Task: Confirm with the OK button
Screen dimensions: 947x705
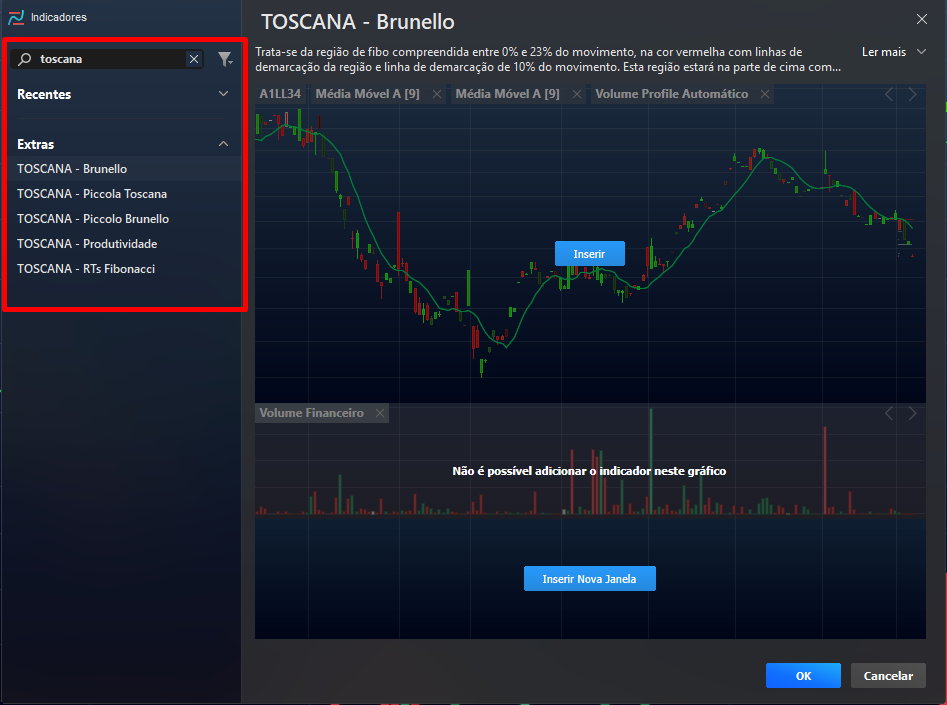Action: (803, 675)
